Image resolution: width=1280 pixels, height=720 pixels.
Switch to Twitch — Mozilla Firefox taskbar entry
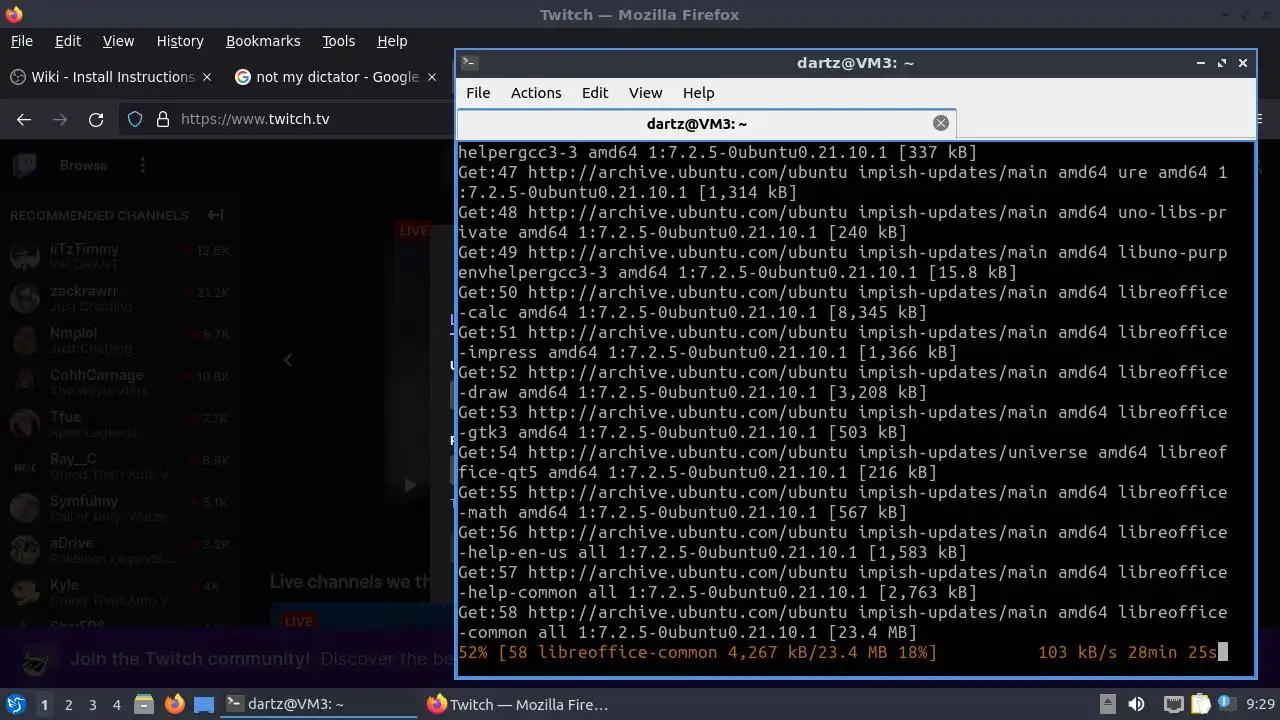(x=520, y=704)
